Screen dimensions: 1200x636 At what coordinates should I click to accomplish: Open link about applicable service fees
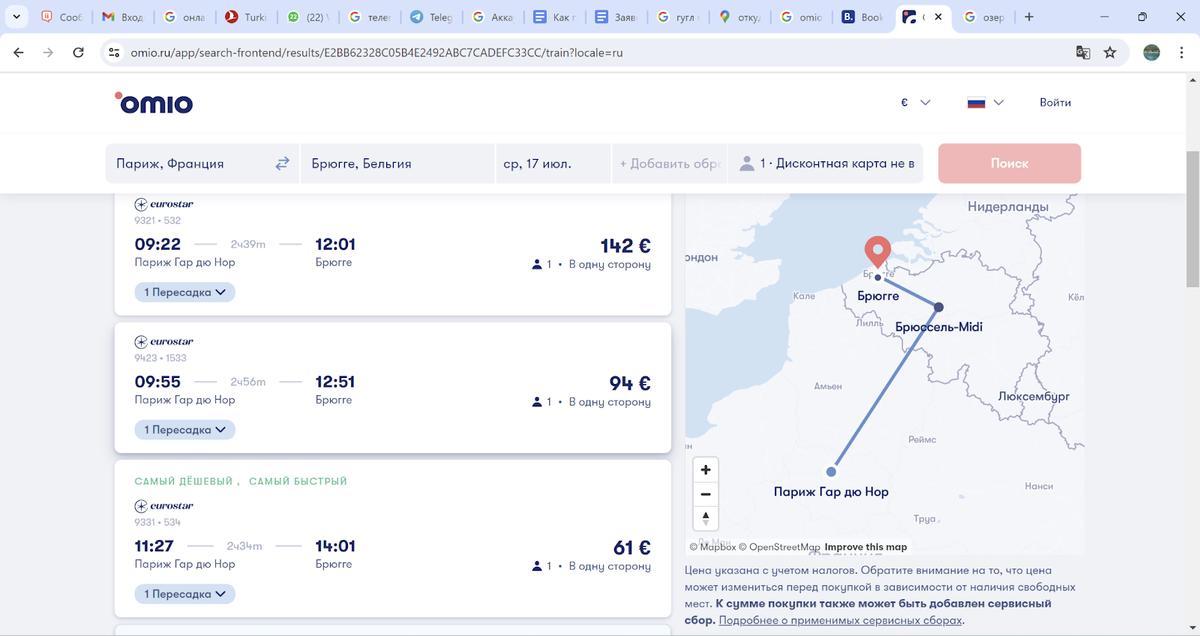click(840, 620)
